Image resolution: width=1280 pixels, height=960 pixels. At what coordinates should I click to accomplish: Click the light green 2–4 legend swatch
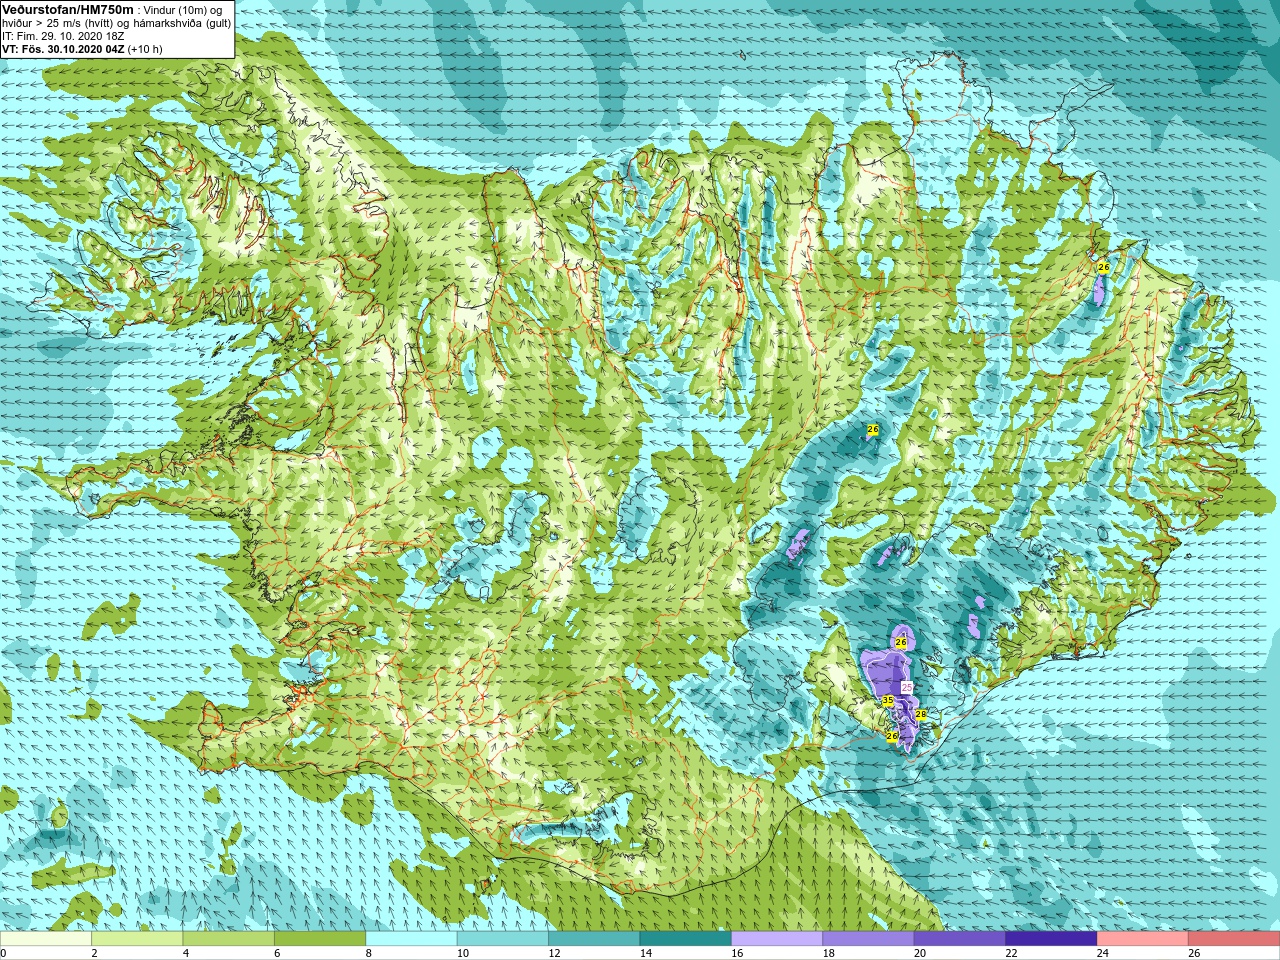click(137, 939)
